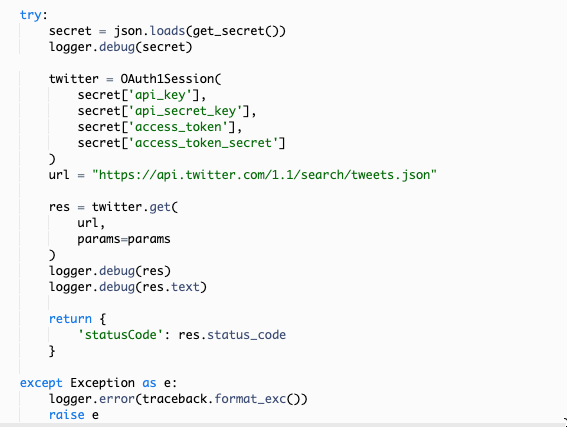Click the return keyword

click(70, 319)
